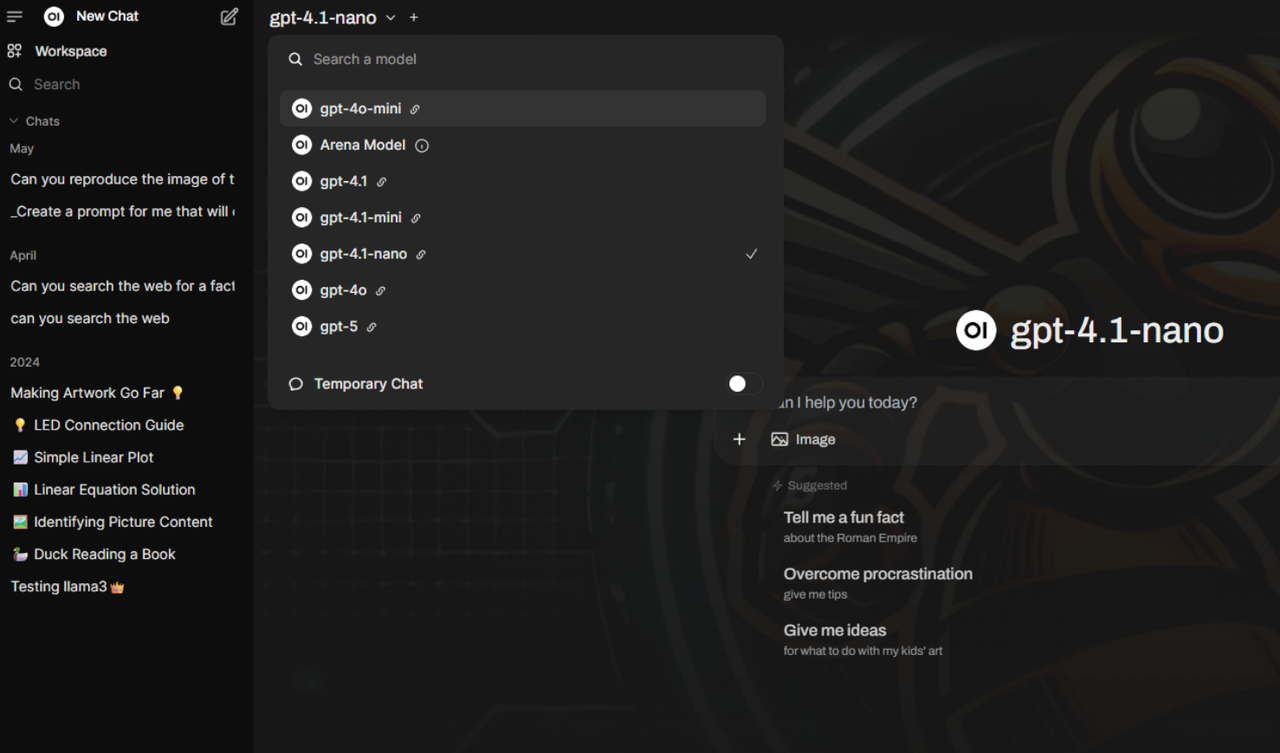
Task: Click the link icon beside gpt-5
Action: click(371, 327)
